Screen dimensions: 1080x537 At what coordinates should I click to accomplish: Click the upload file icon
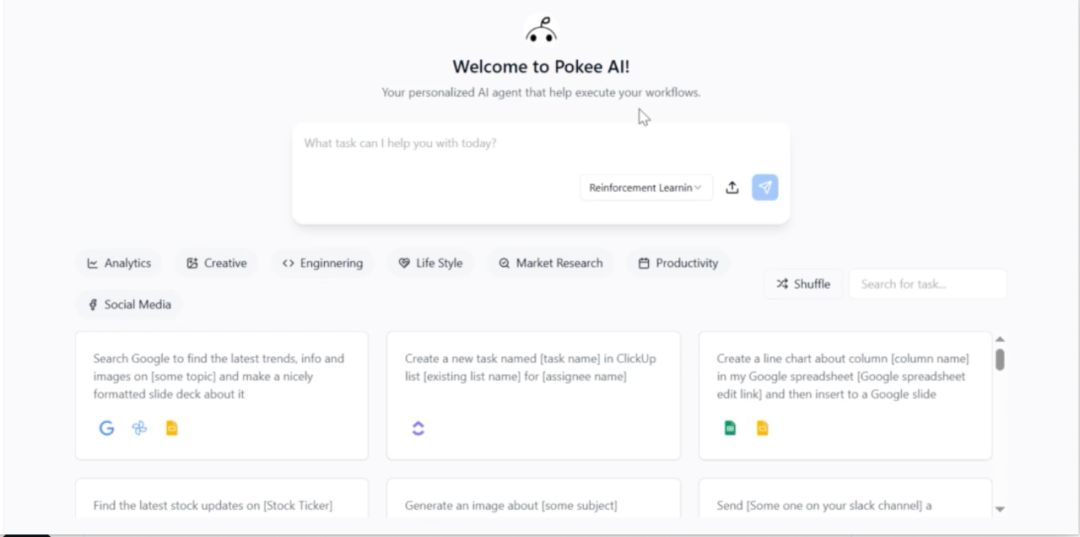[732, 188]
